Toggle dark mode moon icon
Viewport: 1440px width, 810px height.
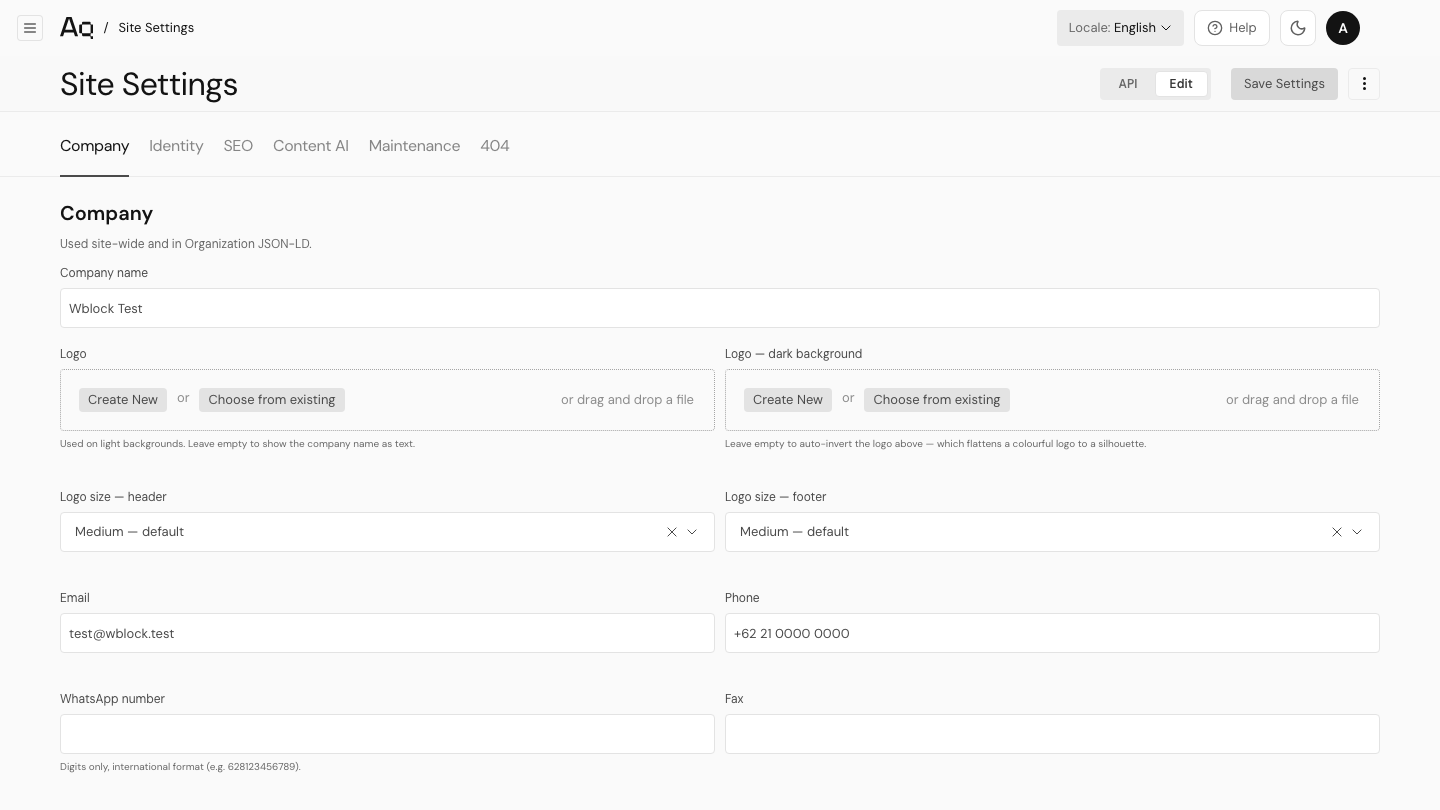[x=1298, y=28]
